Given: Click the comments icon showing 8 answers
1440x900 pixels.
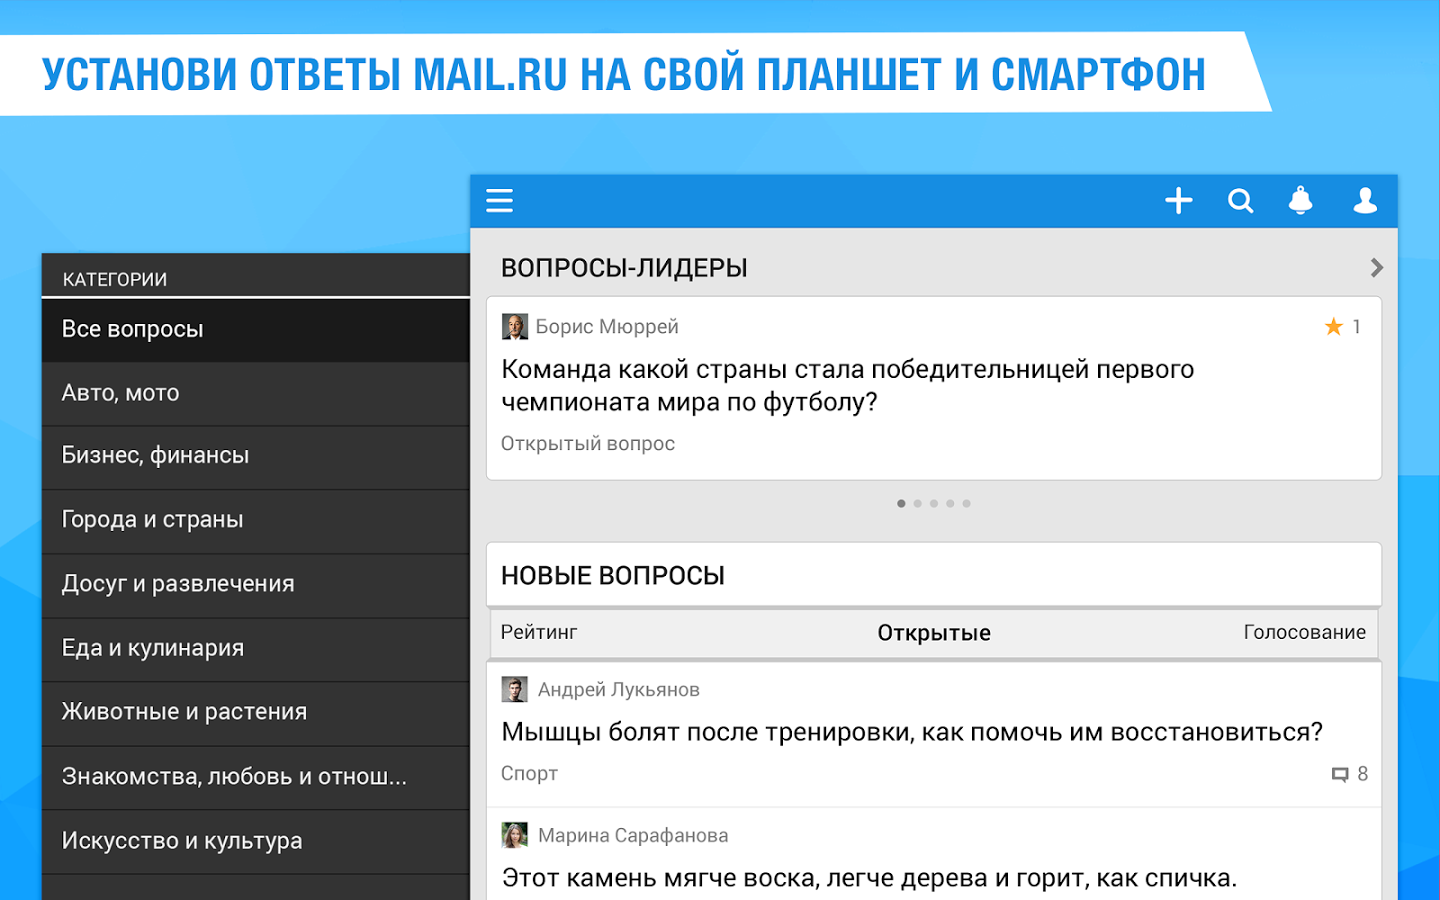Looking at the screenshot, I should (1340, 775).
